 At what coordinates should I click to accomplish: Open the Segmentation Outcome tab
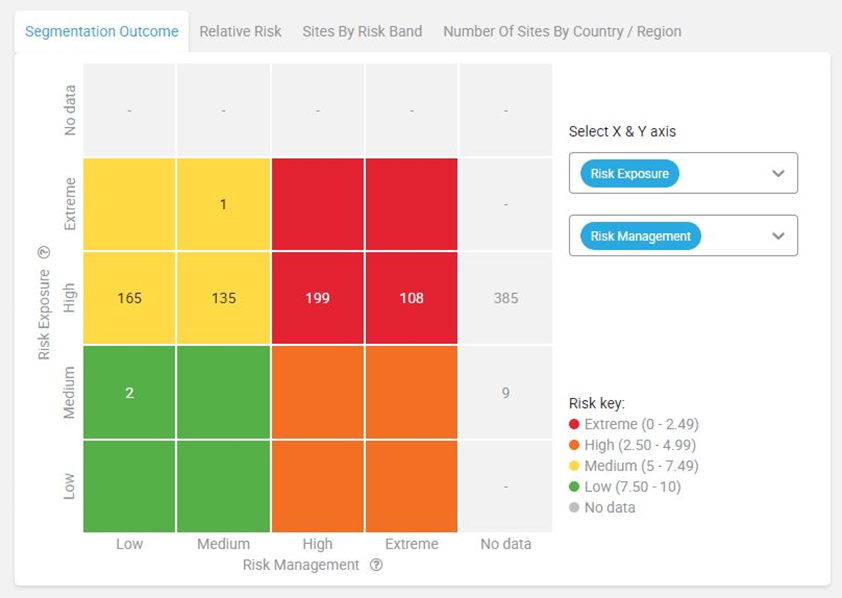(x=102, y=31)
